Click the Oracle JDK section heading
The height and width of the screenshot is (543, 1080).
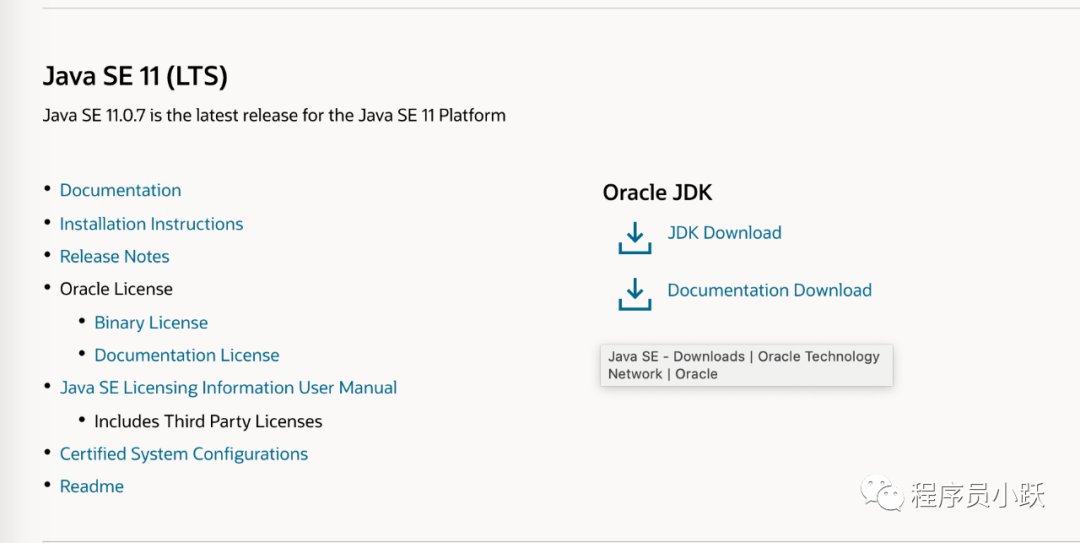tap(657, 193)
